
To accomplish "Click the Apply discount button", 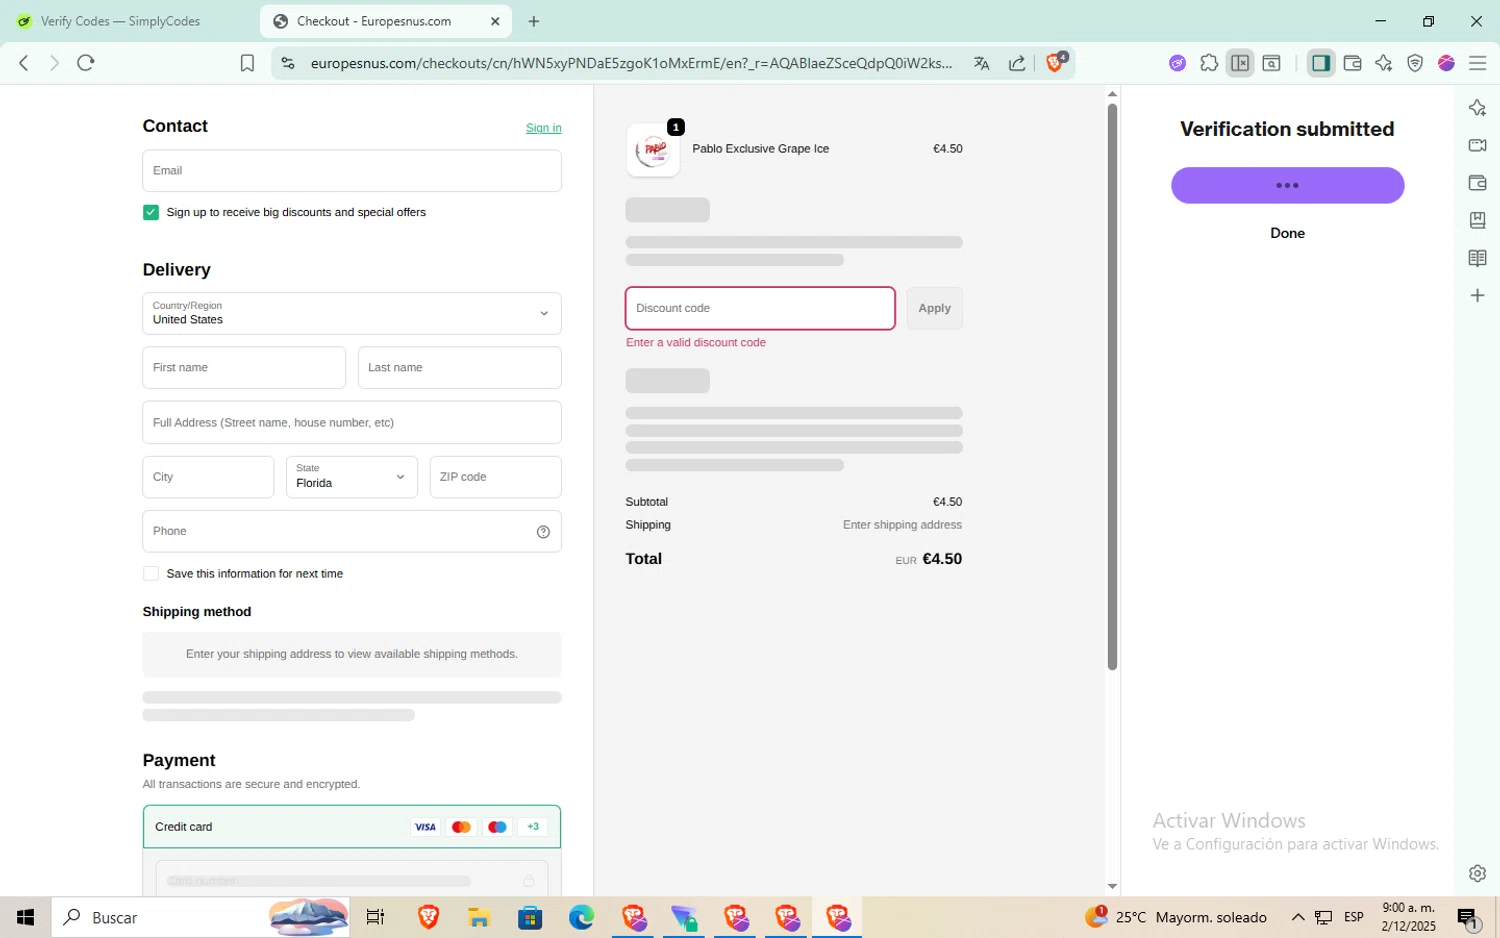I will 935,308.
